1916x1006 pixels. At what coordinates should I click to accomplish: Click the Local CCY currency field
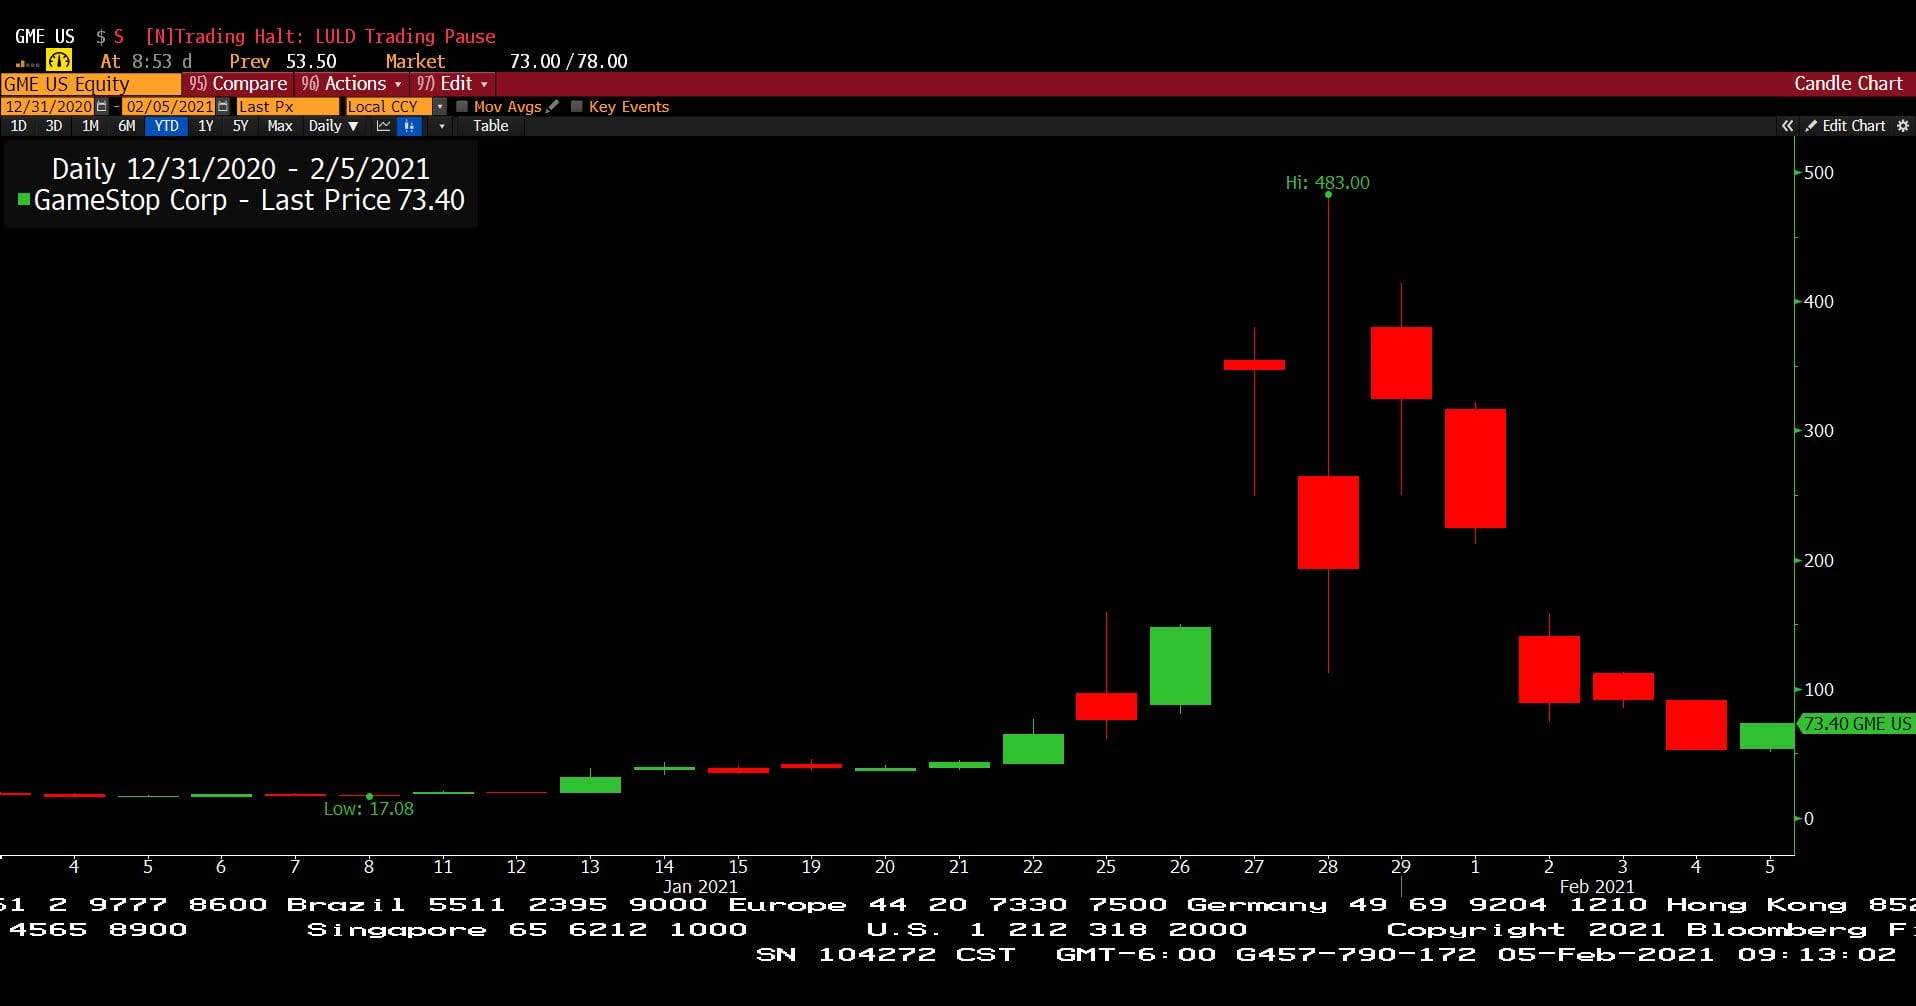pyautogui.click(x=388, y=106)
